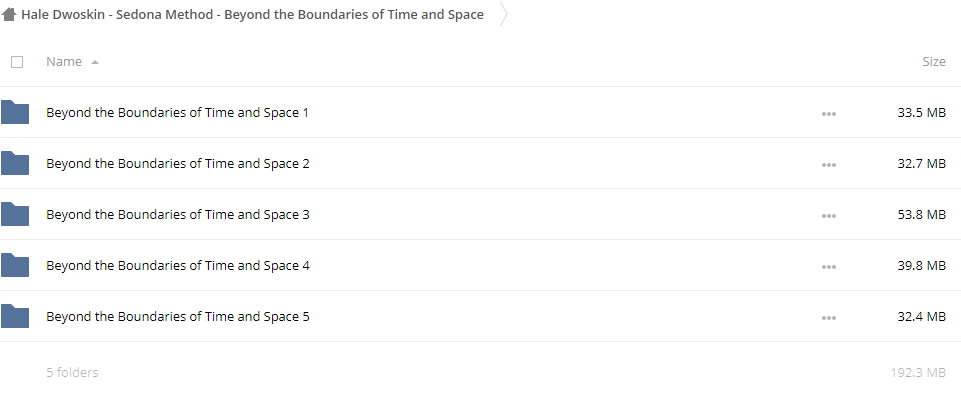
Task: Go to home via house icon
Action: point(9,15)
